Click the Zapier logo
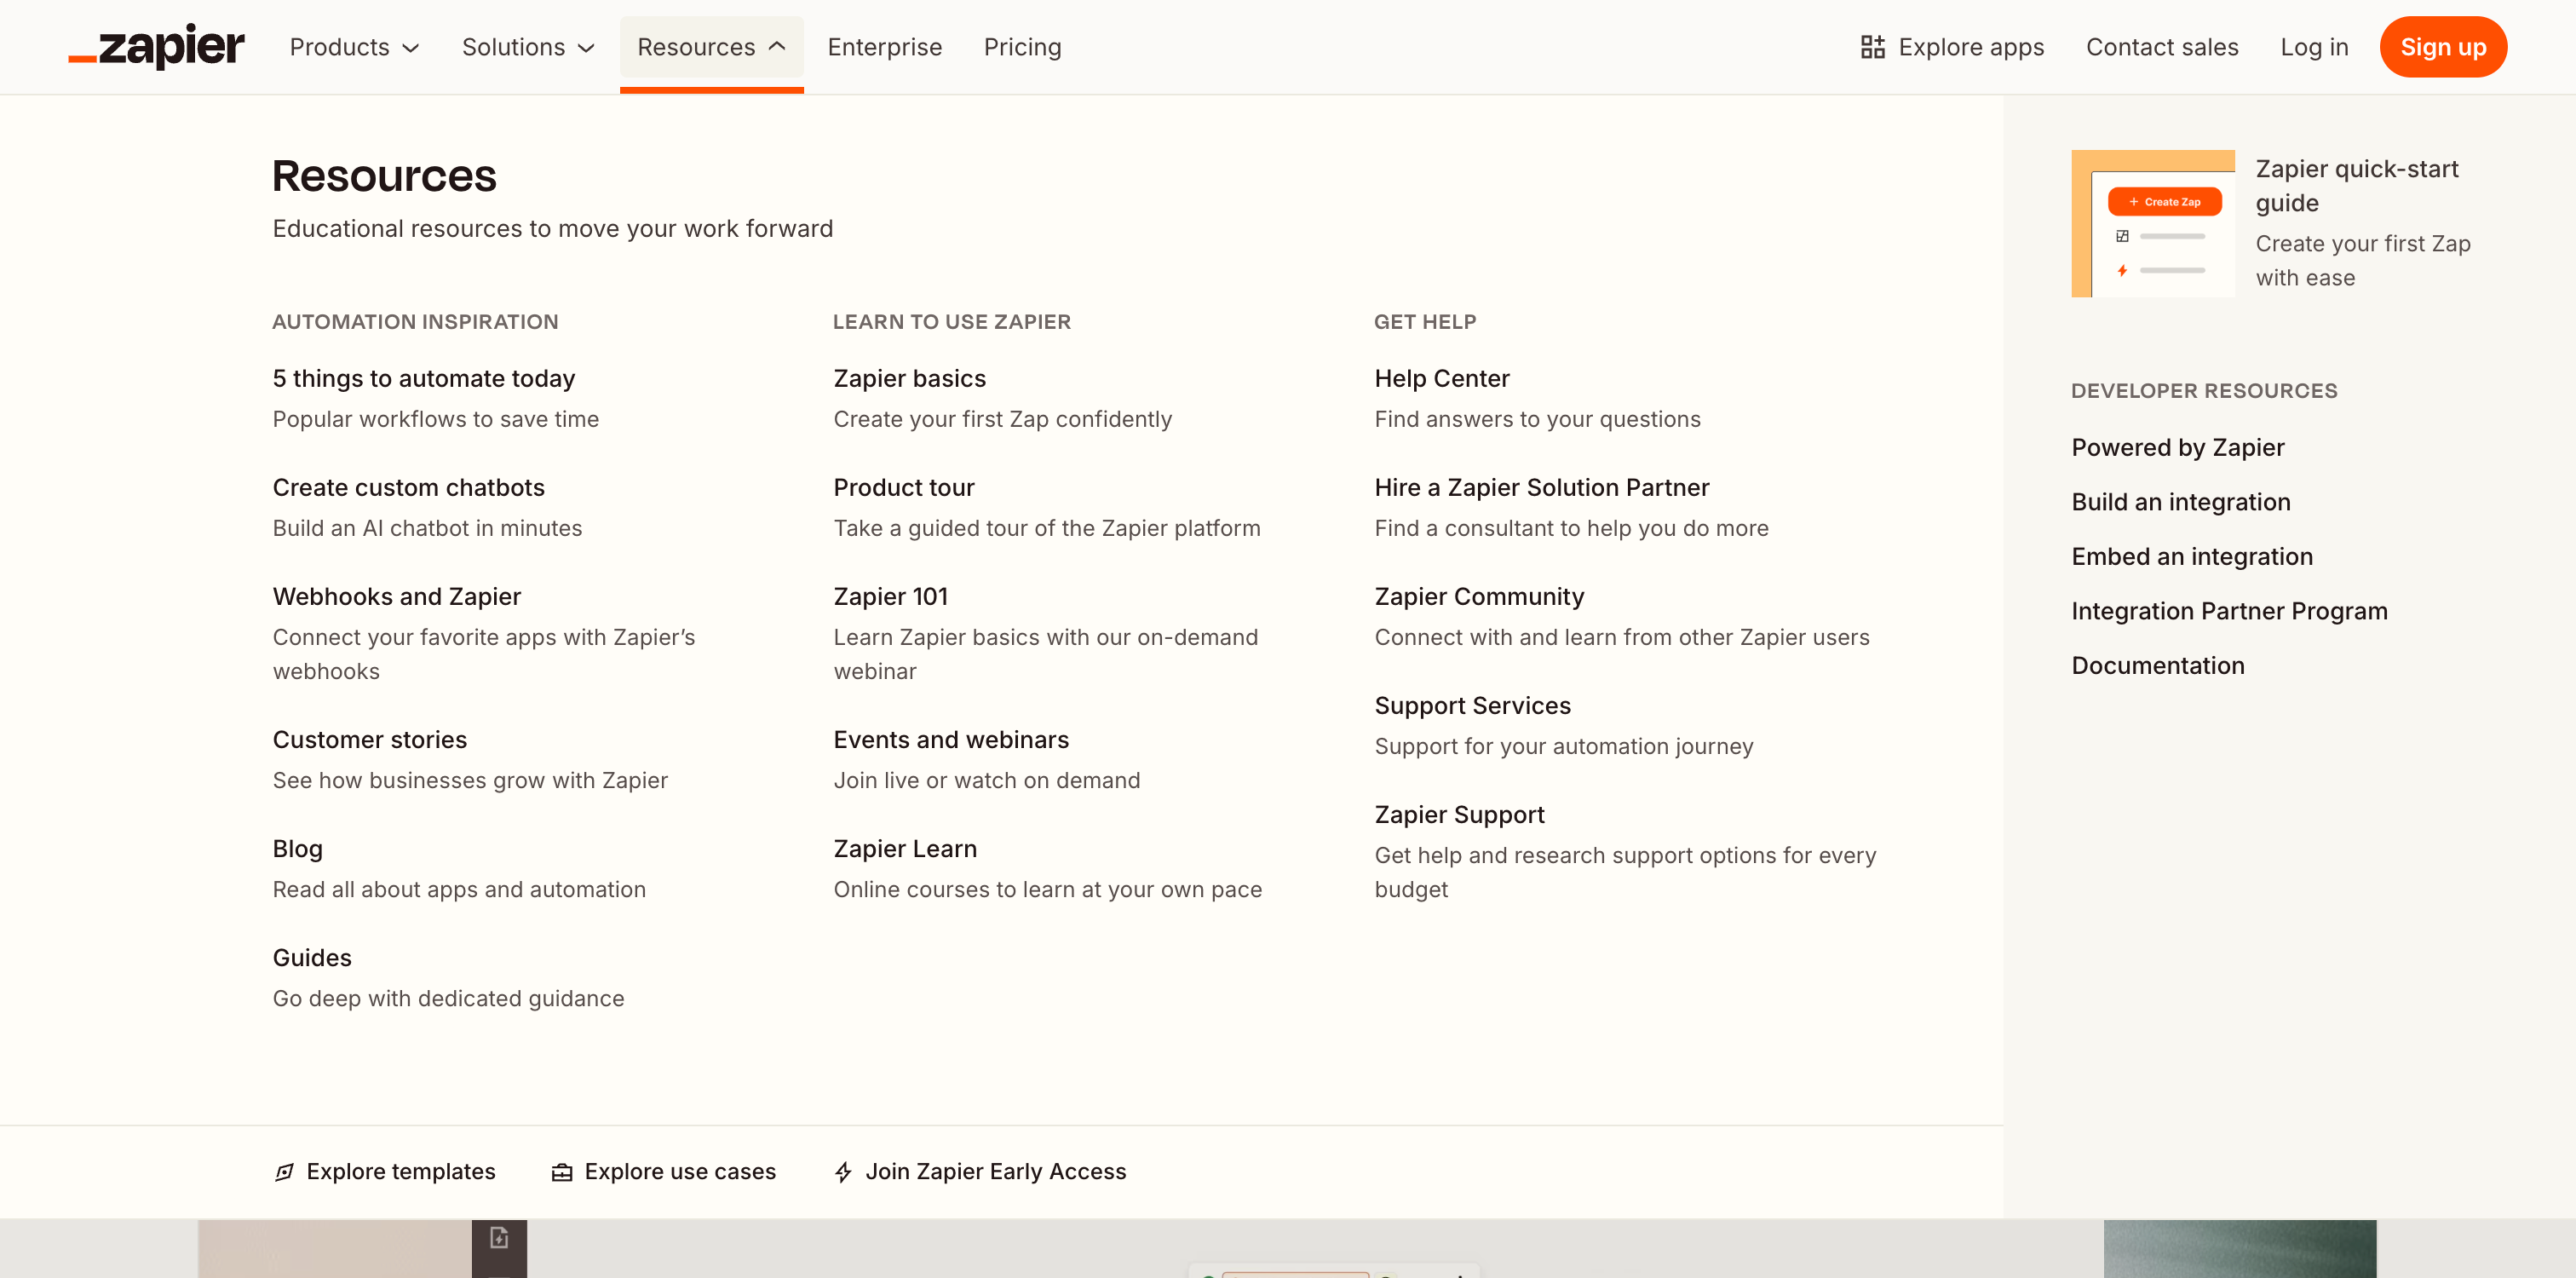 click(x=156, y=47)
